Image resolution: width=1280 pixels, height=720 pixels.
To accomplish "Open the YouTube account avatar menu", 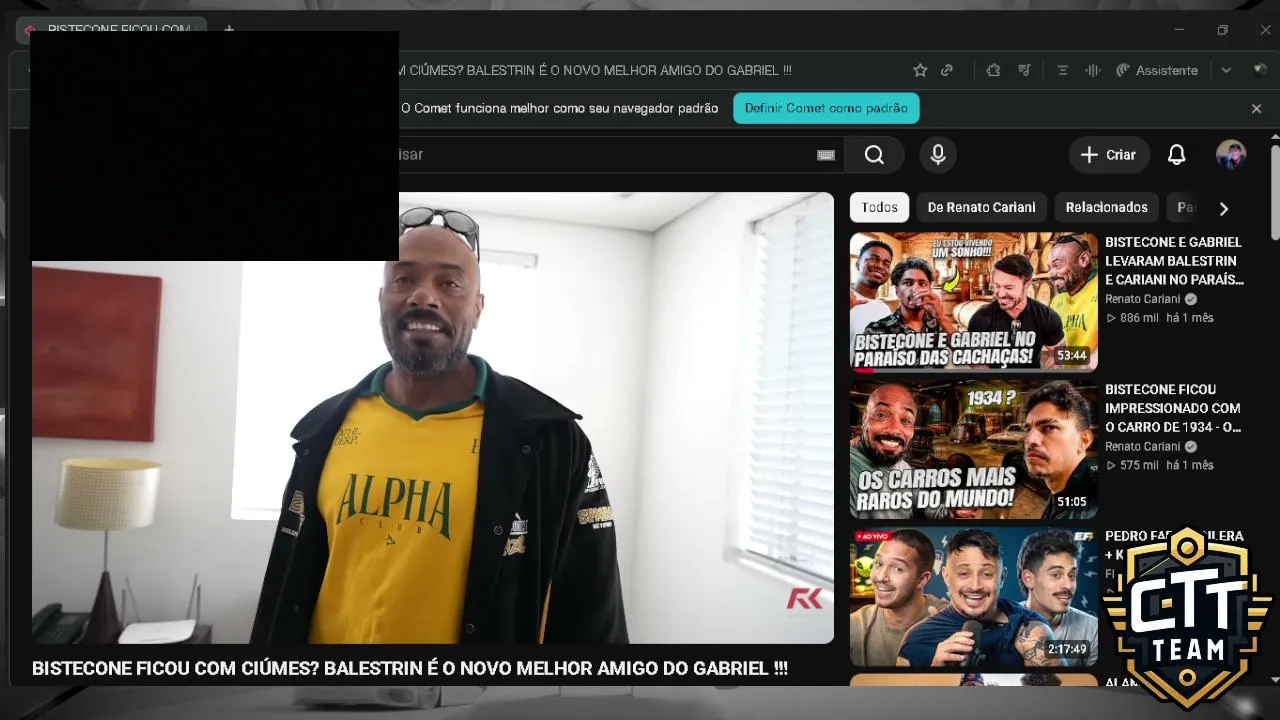I will pyautogui.click(x=1231, y=155).
